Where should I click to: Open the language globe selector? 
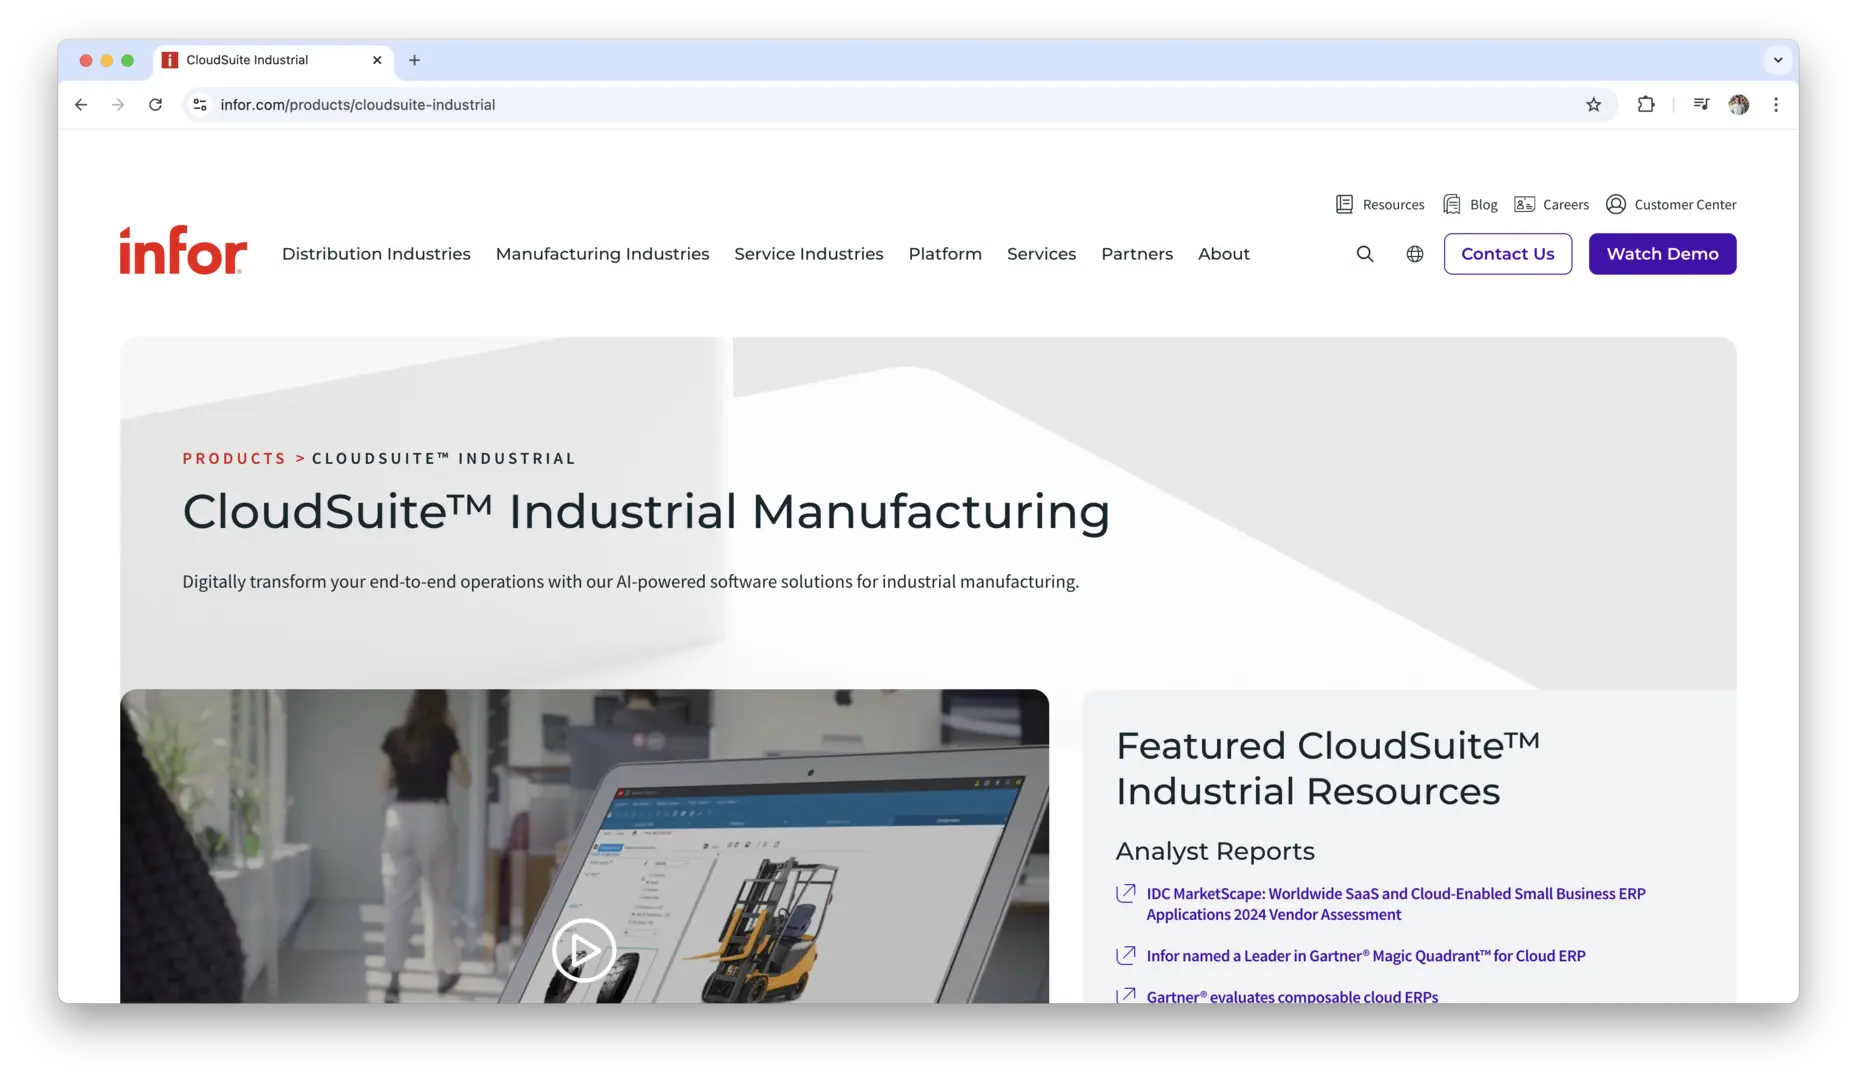(x=1414, y=254)
